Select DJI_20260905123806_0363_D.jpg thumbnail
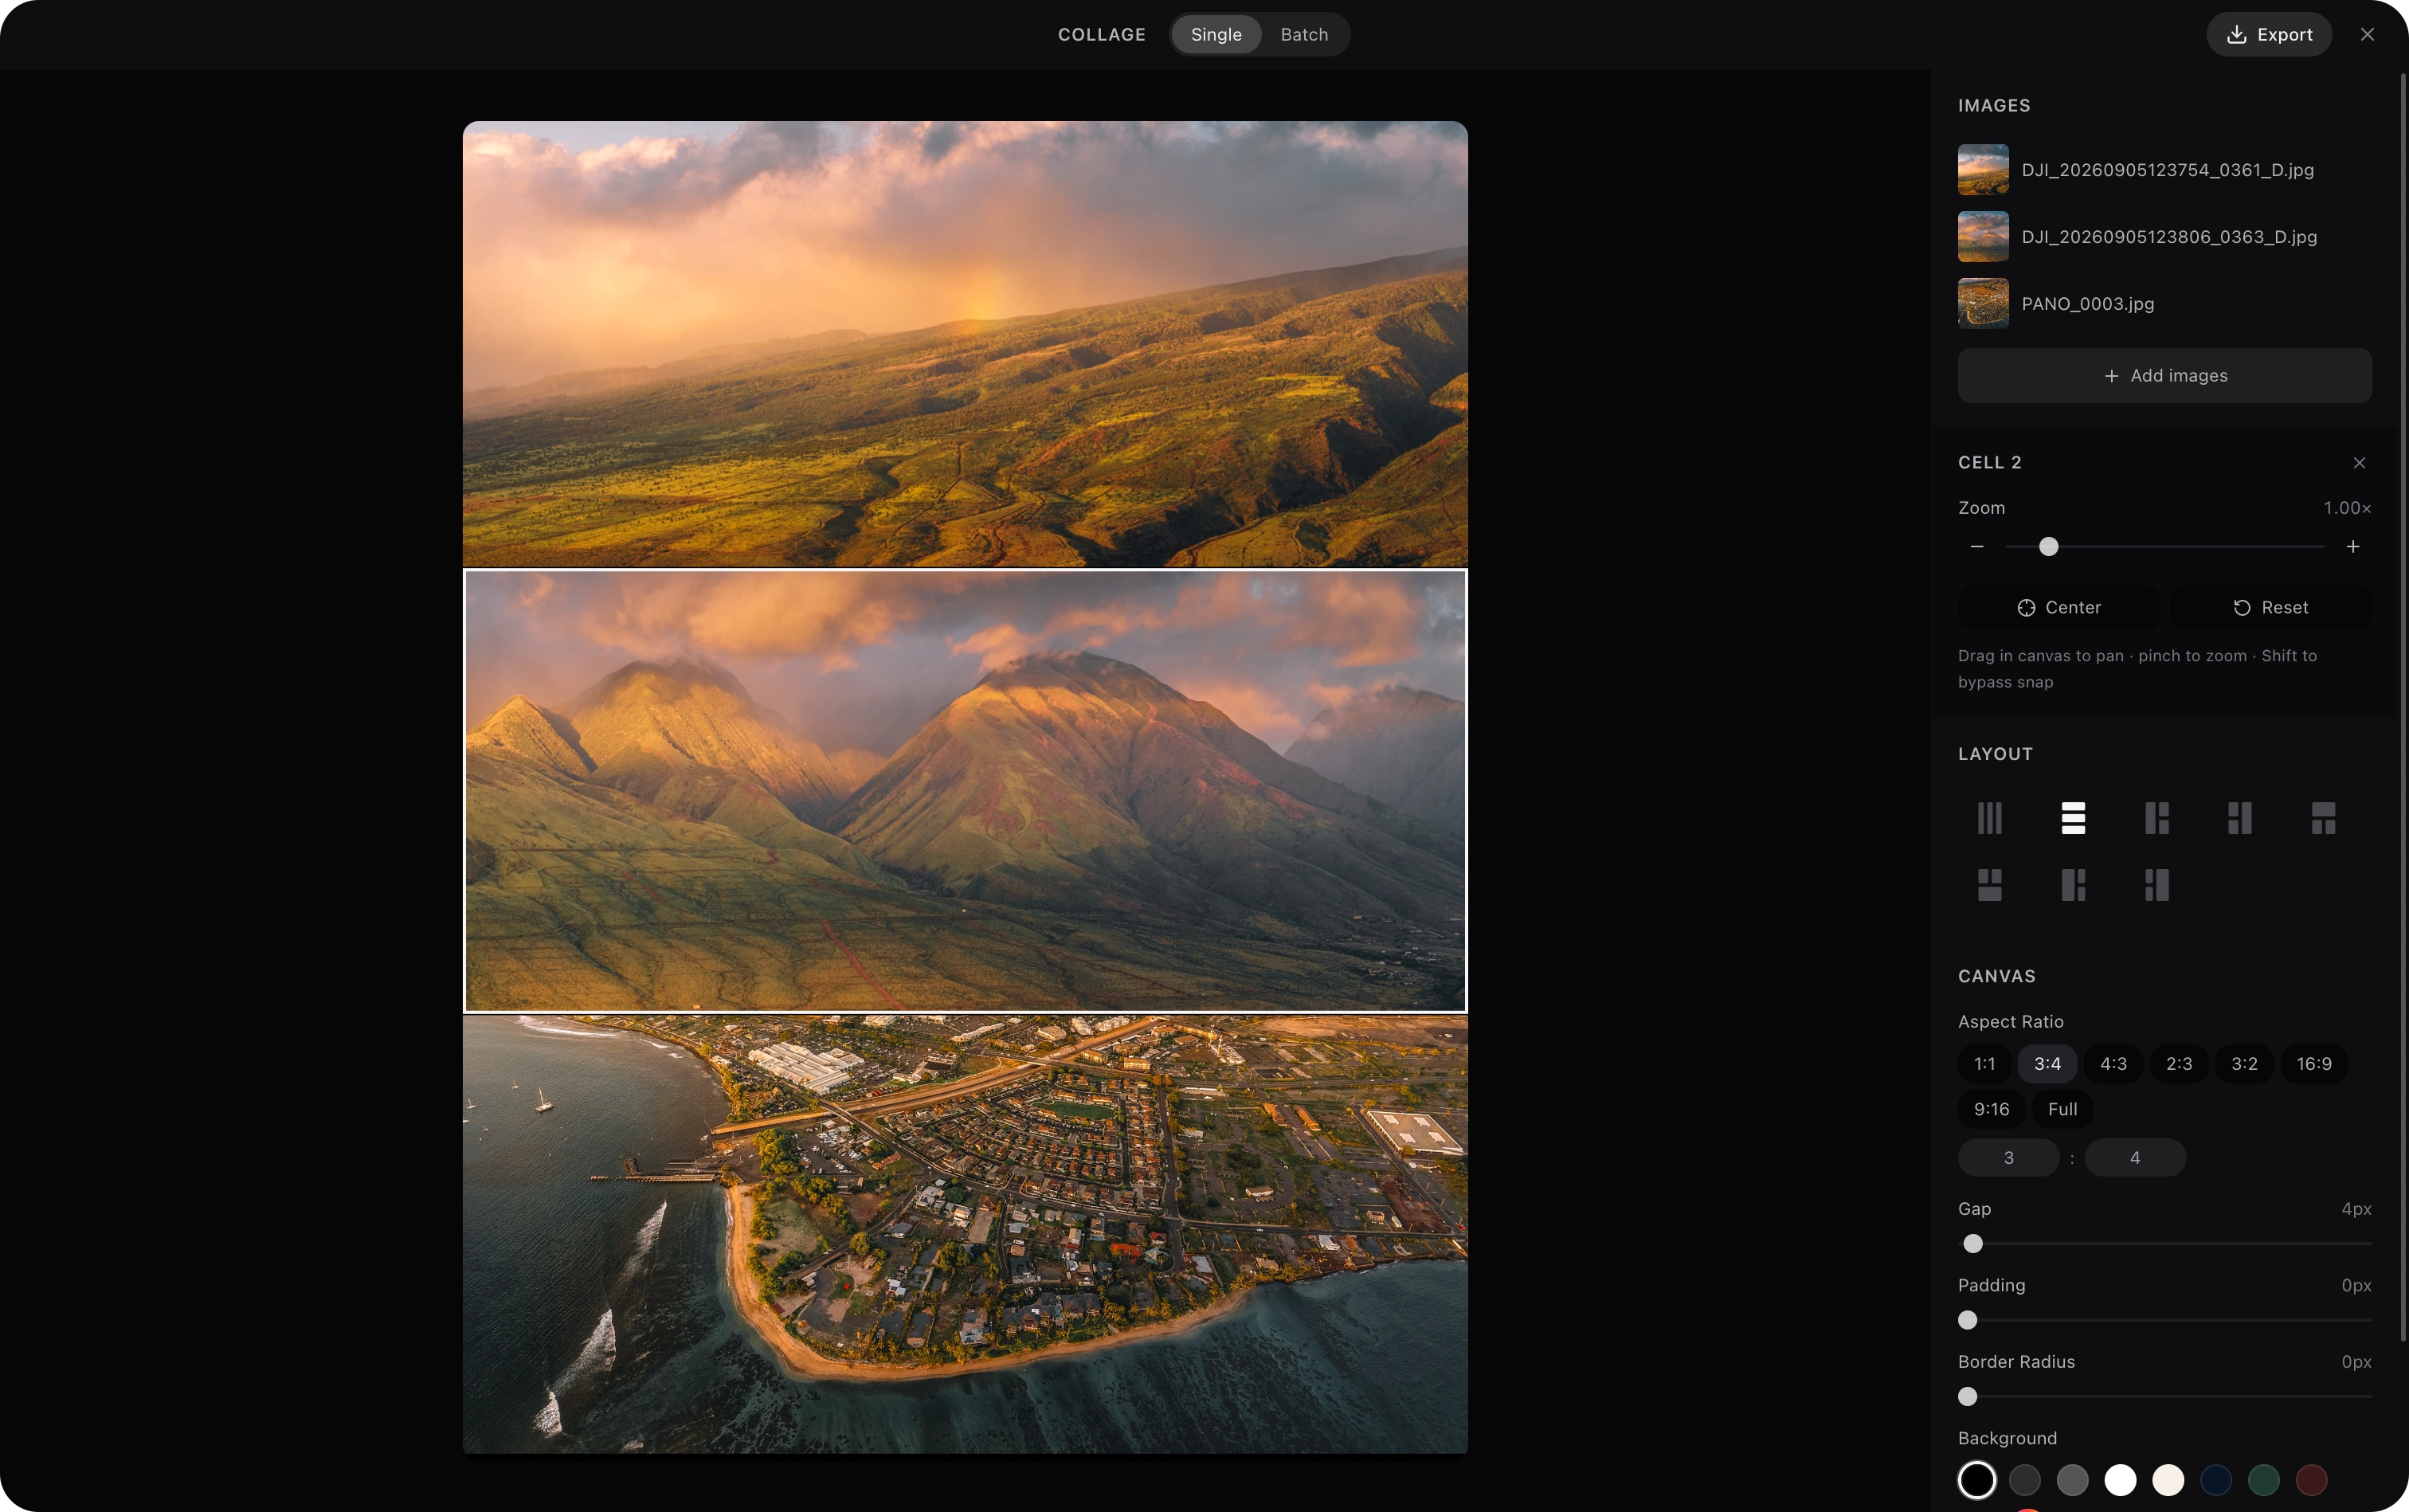This screenshot has height=1512, width=2409. (1983, 237)
